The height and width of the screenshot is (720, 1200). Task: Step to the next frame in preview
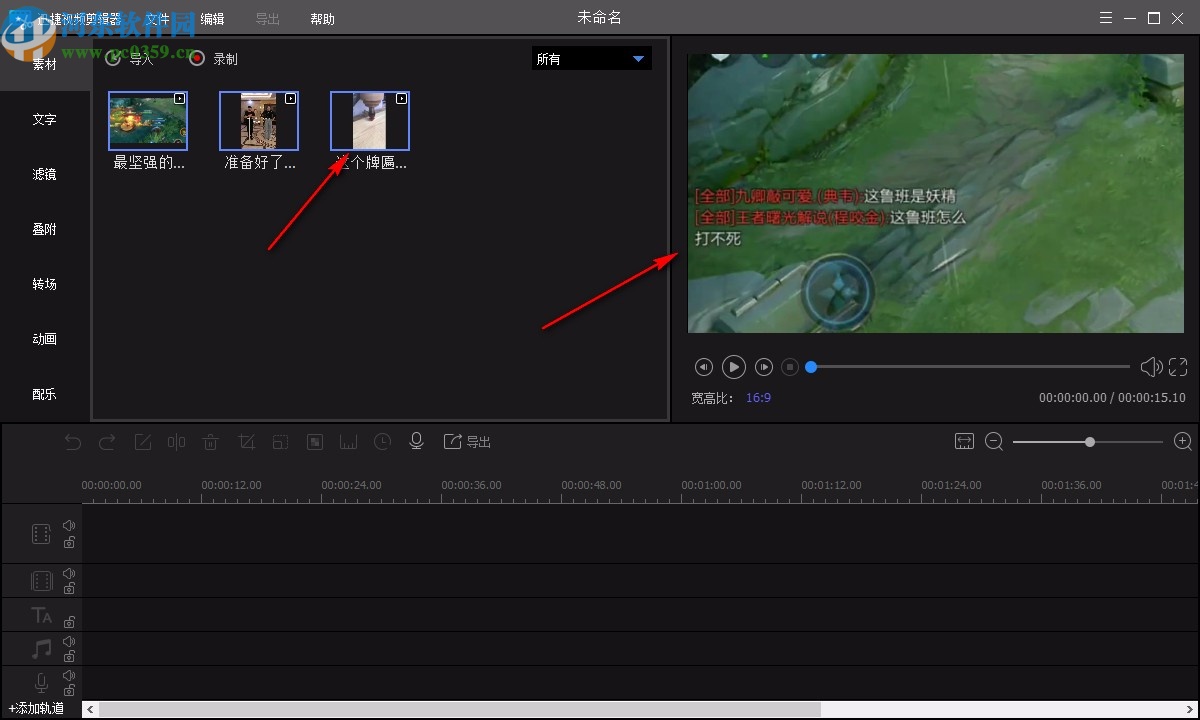pos(763,368)
